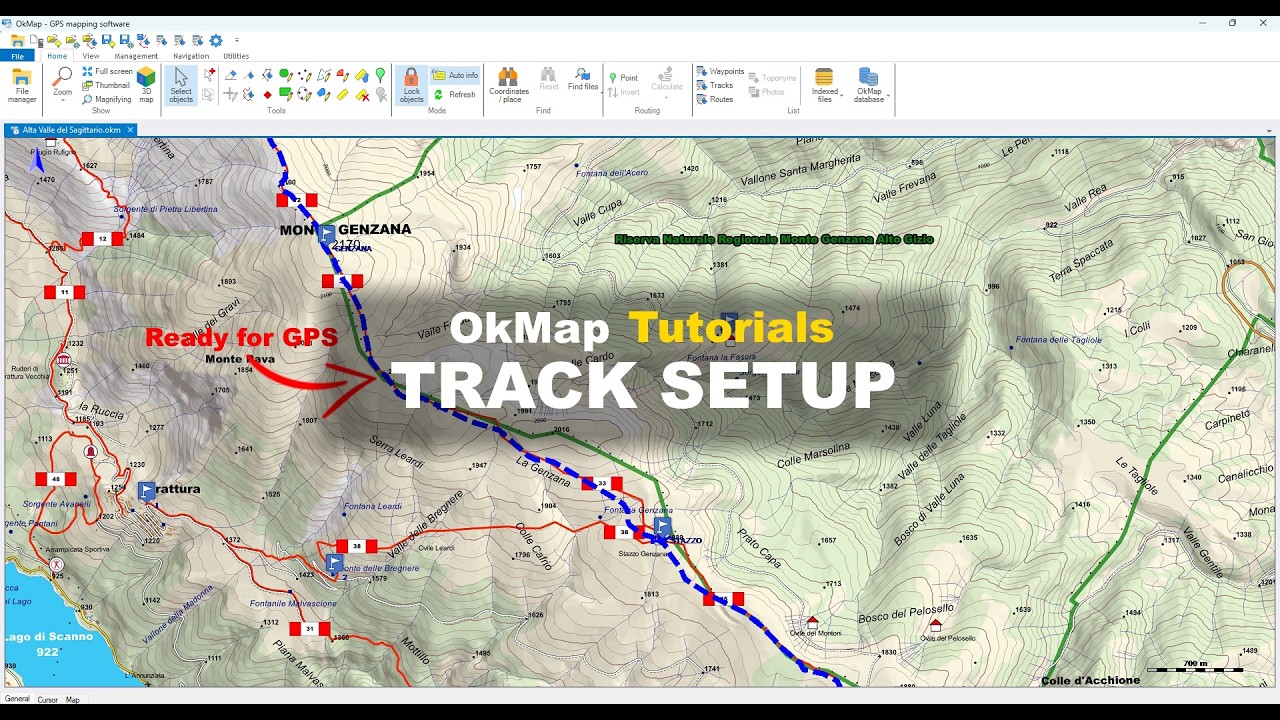
Task: Click the first save disk quick access icon
Action: pos(108,41)
